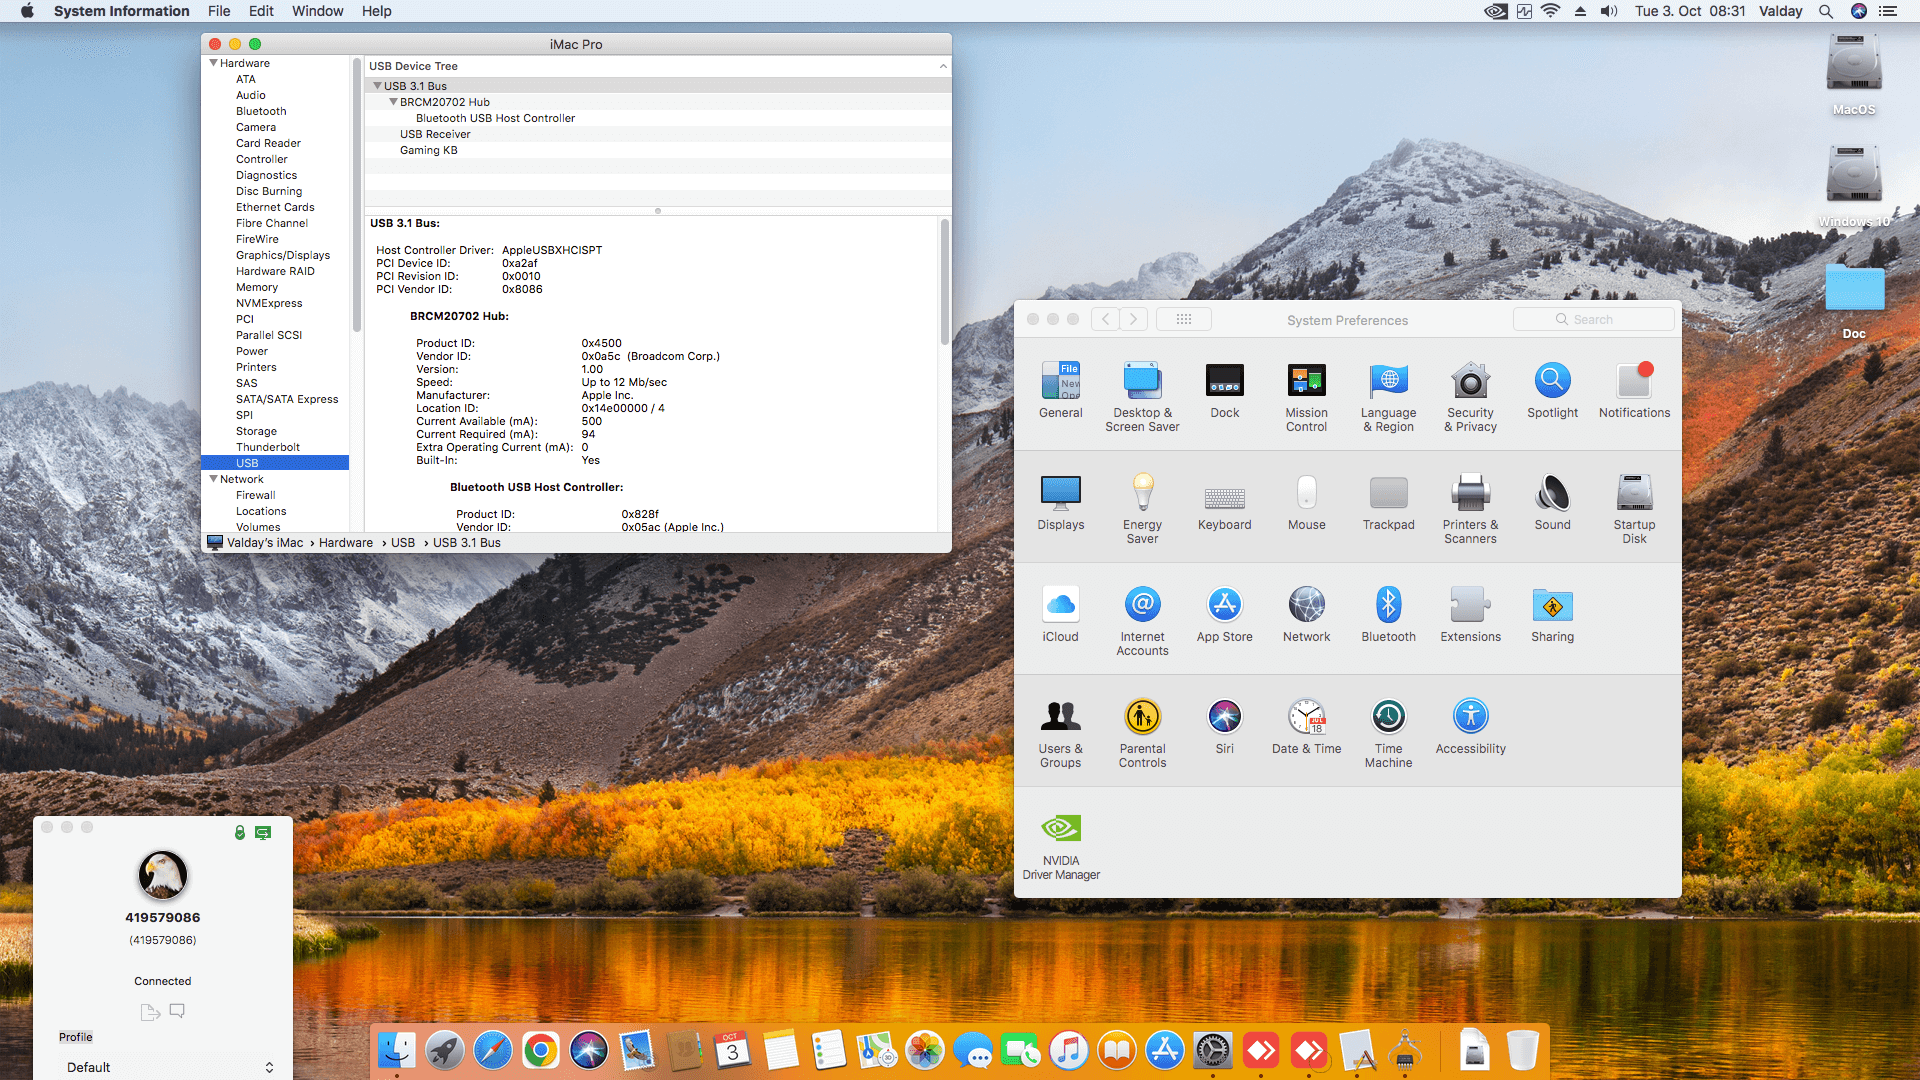This screenshot has width=1920, height=1080.
Task: Open the Apple menu
Action: coord(27,11)
